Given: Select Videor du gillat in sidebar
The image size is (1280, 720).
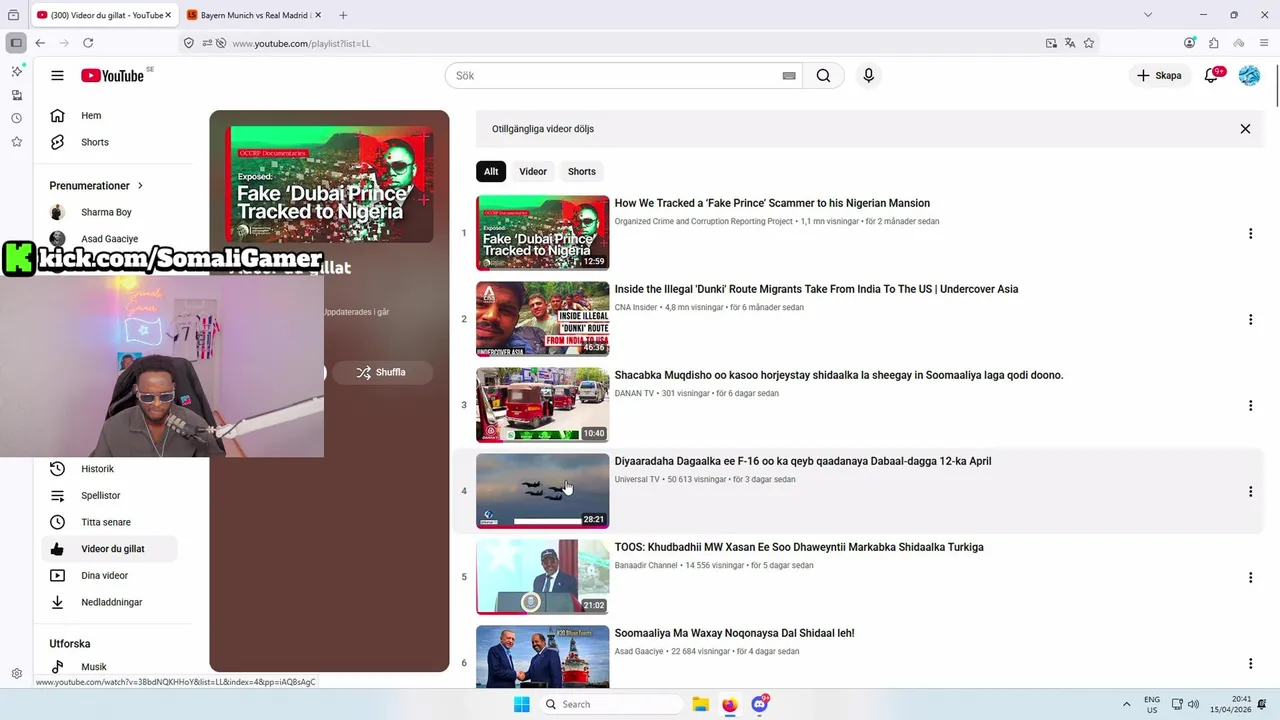Looking at the screenshot, I should pyautogui.click(x=110, y=549).
